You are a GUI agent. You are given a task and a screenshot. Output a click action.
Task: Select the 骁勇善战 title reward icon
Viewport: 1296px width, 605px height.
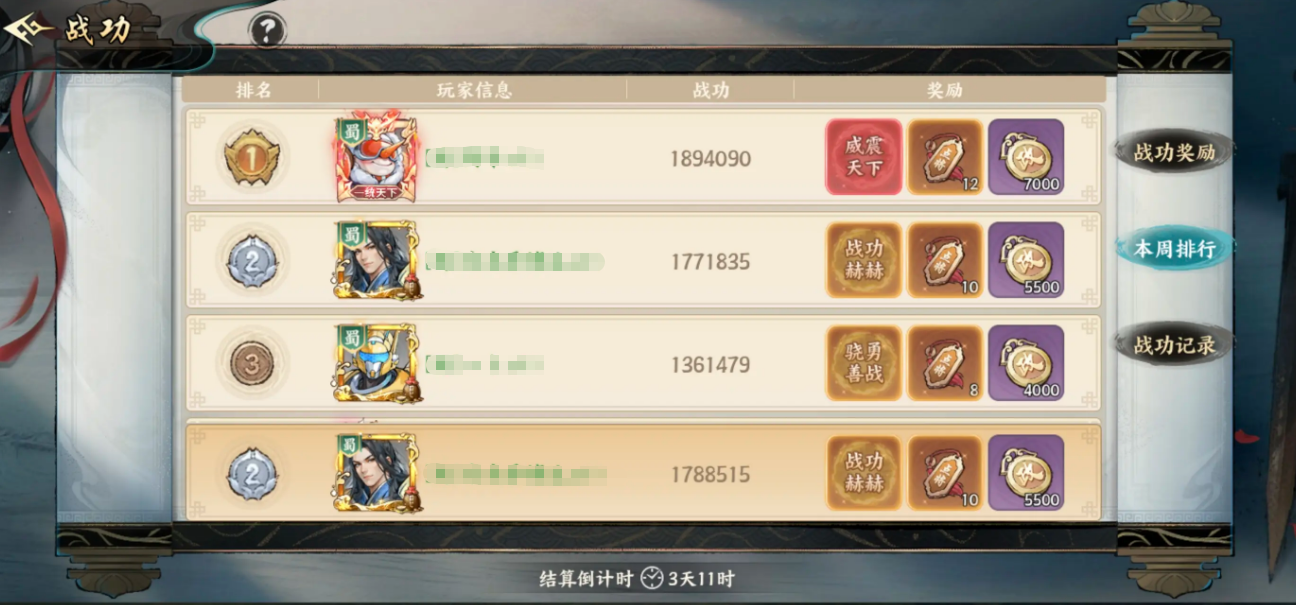864,363
